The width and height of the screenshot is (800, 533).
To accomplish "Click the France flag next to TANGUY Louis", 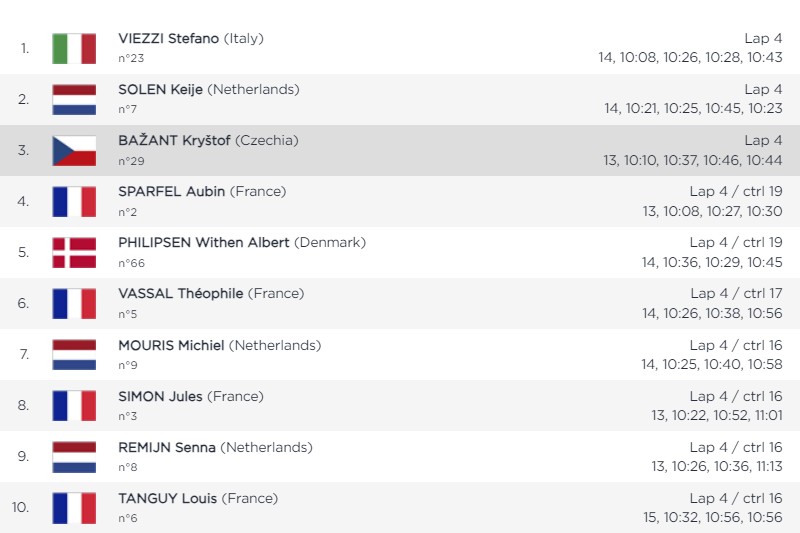I will click(74, 507).
